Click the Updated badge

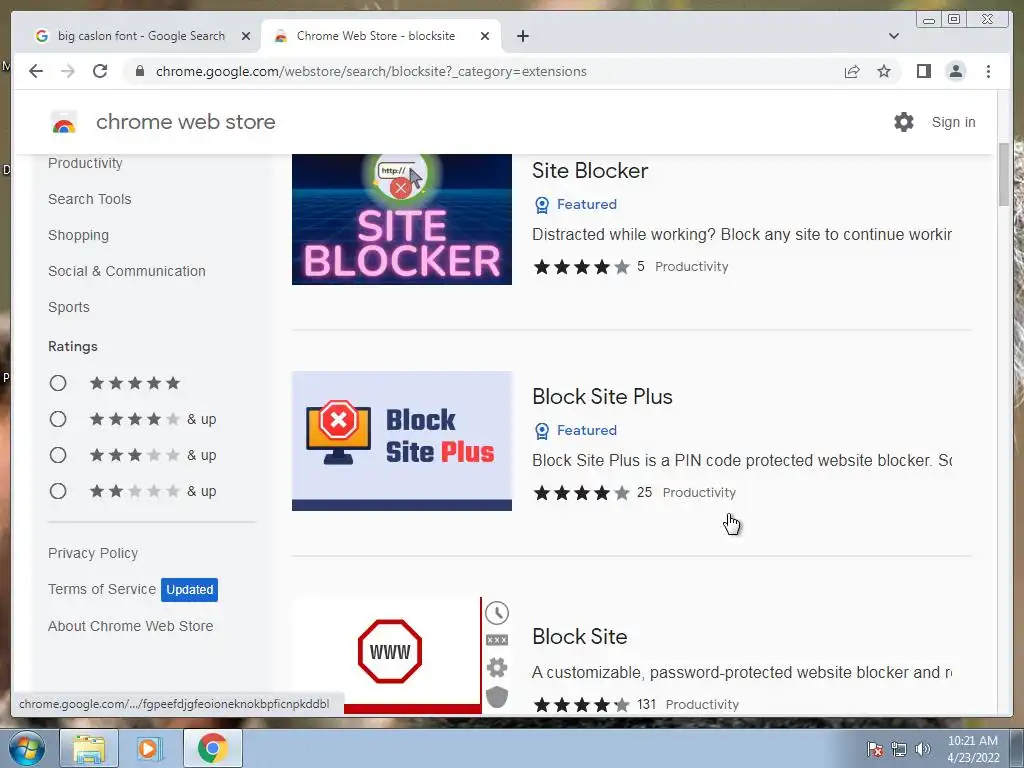tap(189, 590)
